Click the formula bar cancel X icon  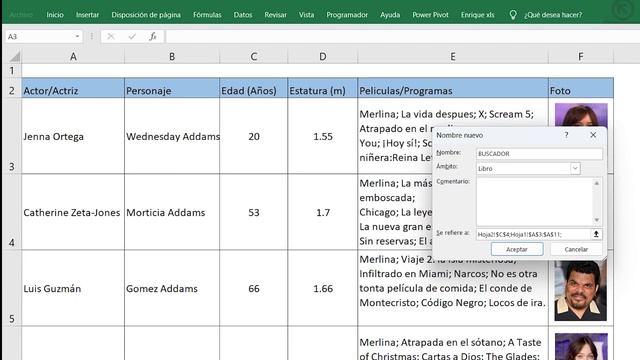click(111, 36)
